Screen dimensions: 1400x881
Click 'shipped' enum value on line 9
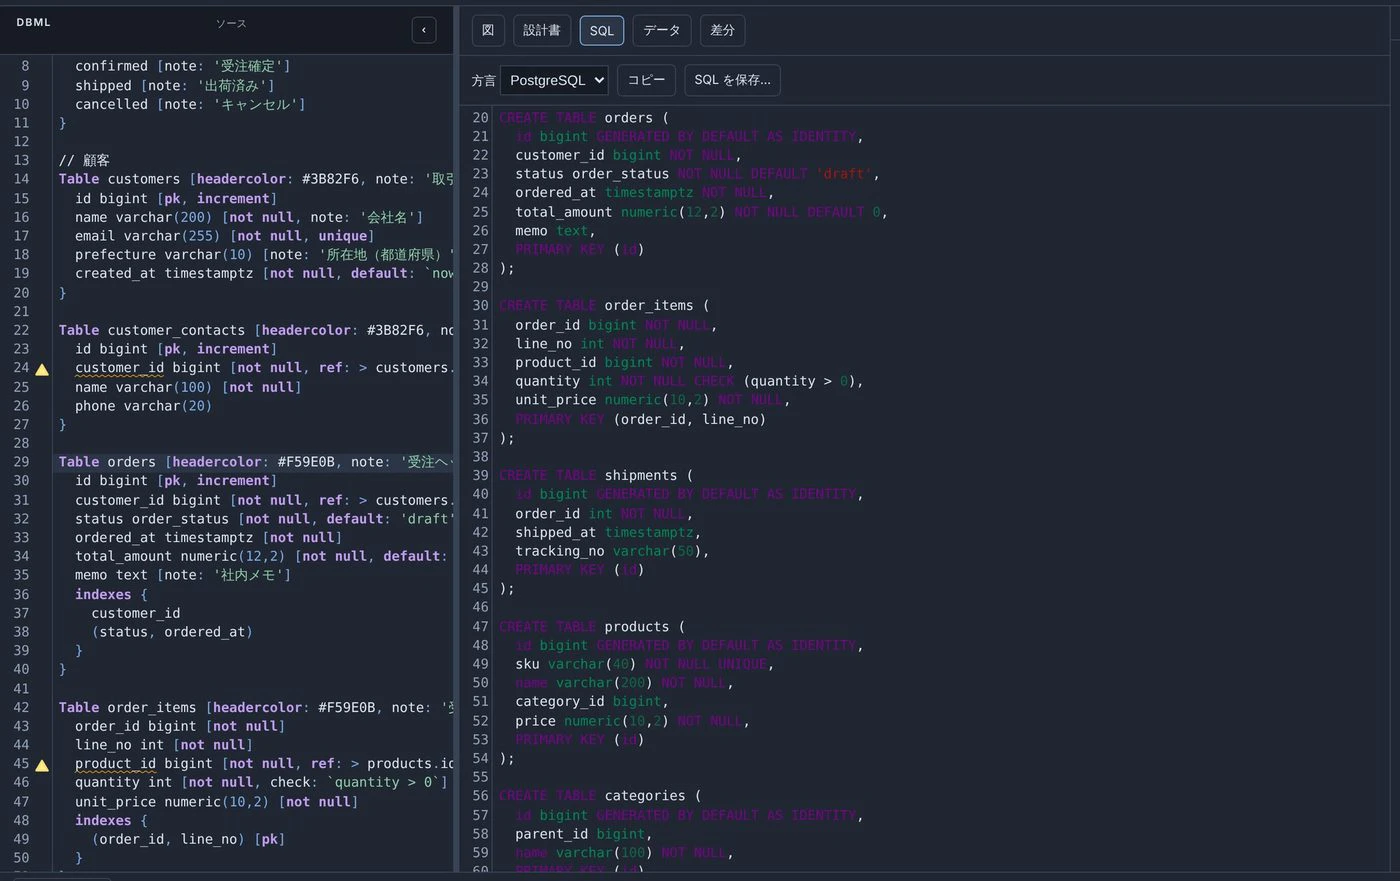click(103, 86)
